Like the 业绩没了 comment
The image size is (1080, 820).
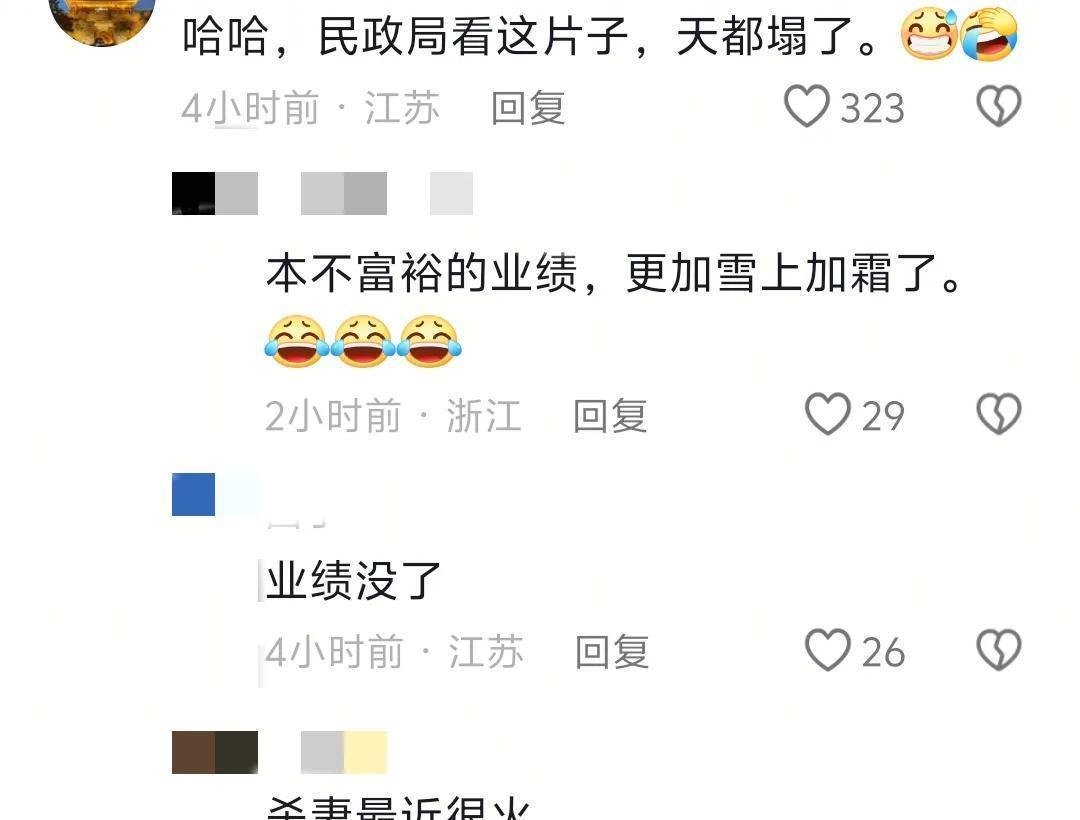click(x=828, y=650)
